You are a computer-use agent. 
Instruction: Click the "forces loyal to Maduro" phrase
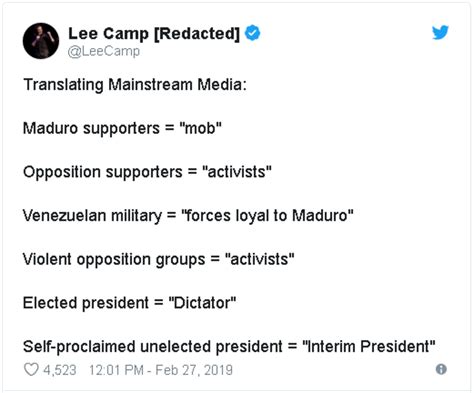coord(267,215)
